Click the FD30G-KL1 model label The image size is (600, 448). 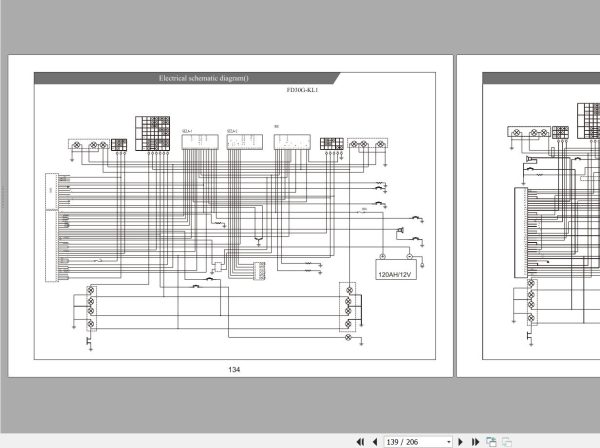[x=302, y=90]
